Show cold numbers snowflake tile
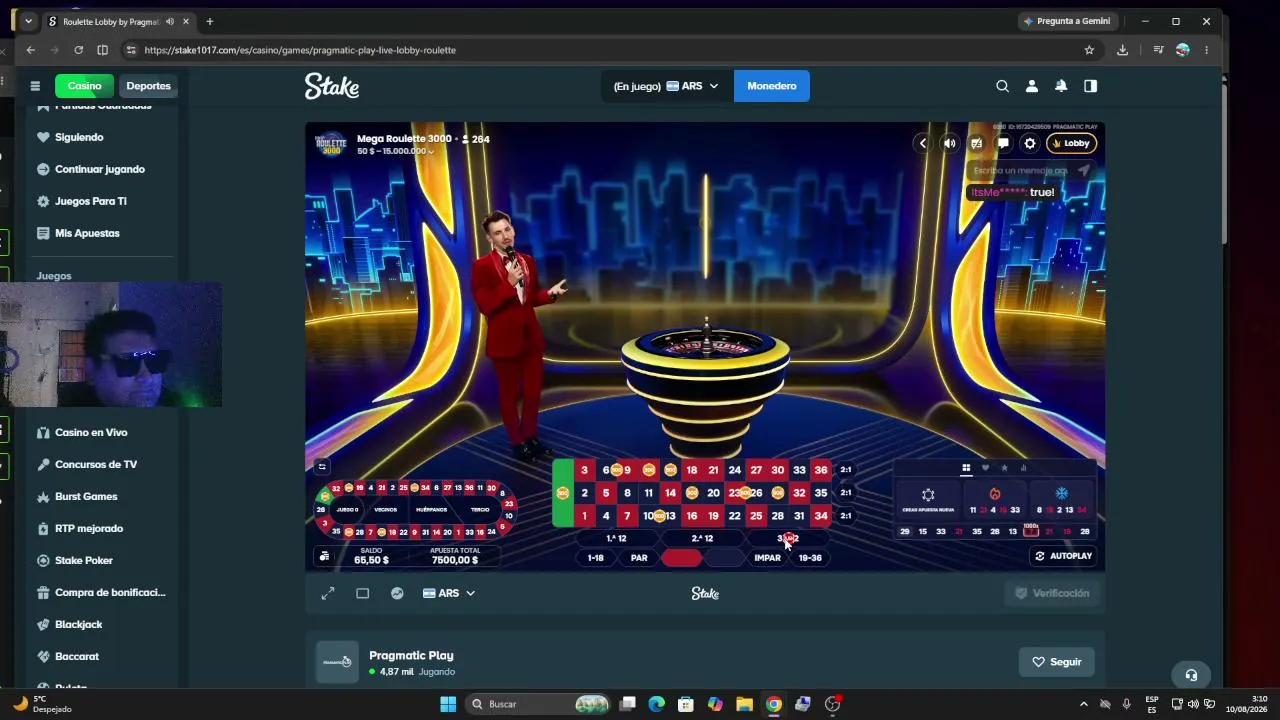 click(1062, 499)
